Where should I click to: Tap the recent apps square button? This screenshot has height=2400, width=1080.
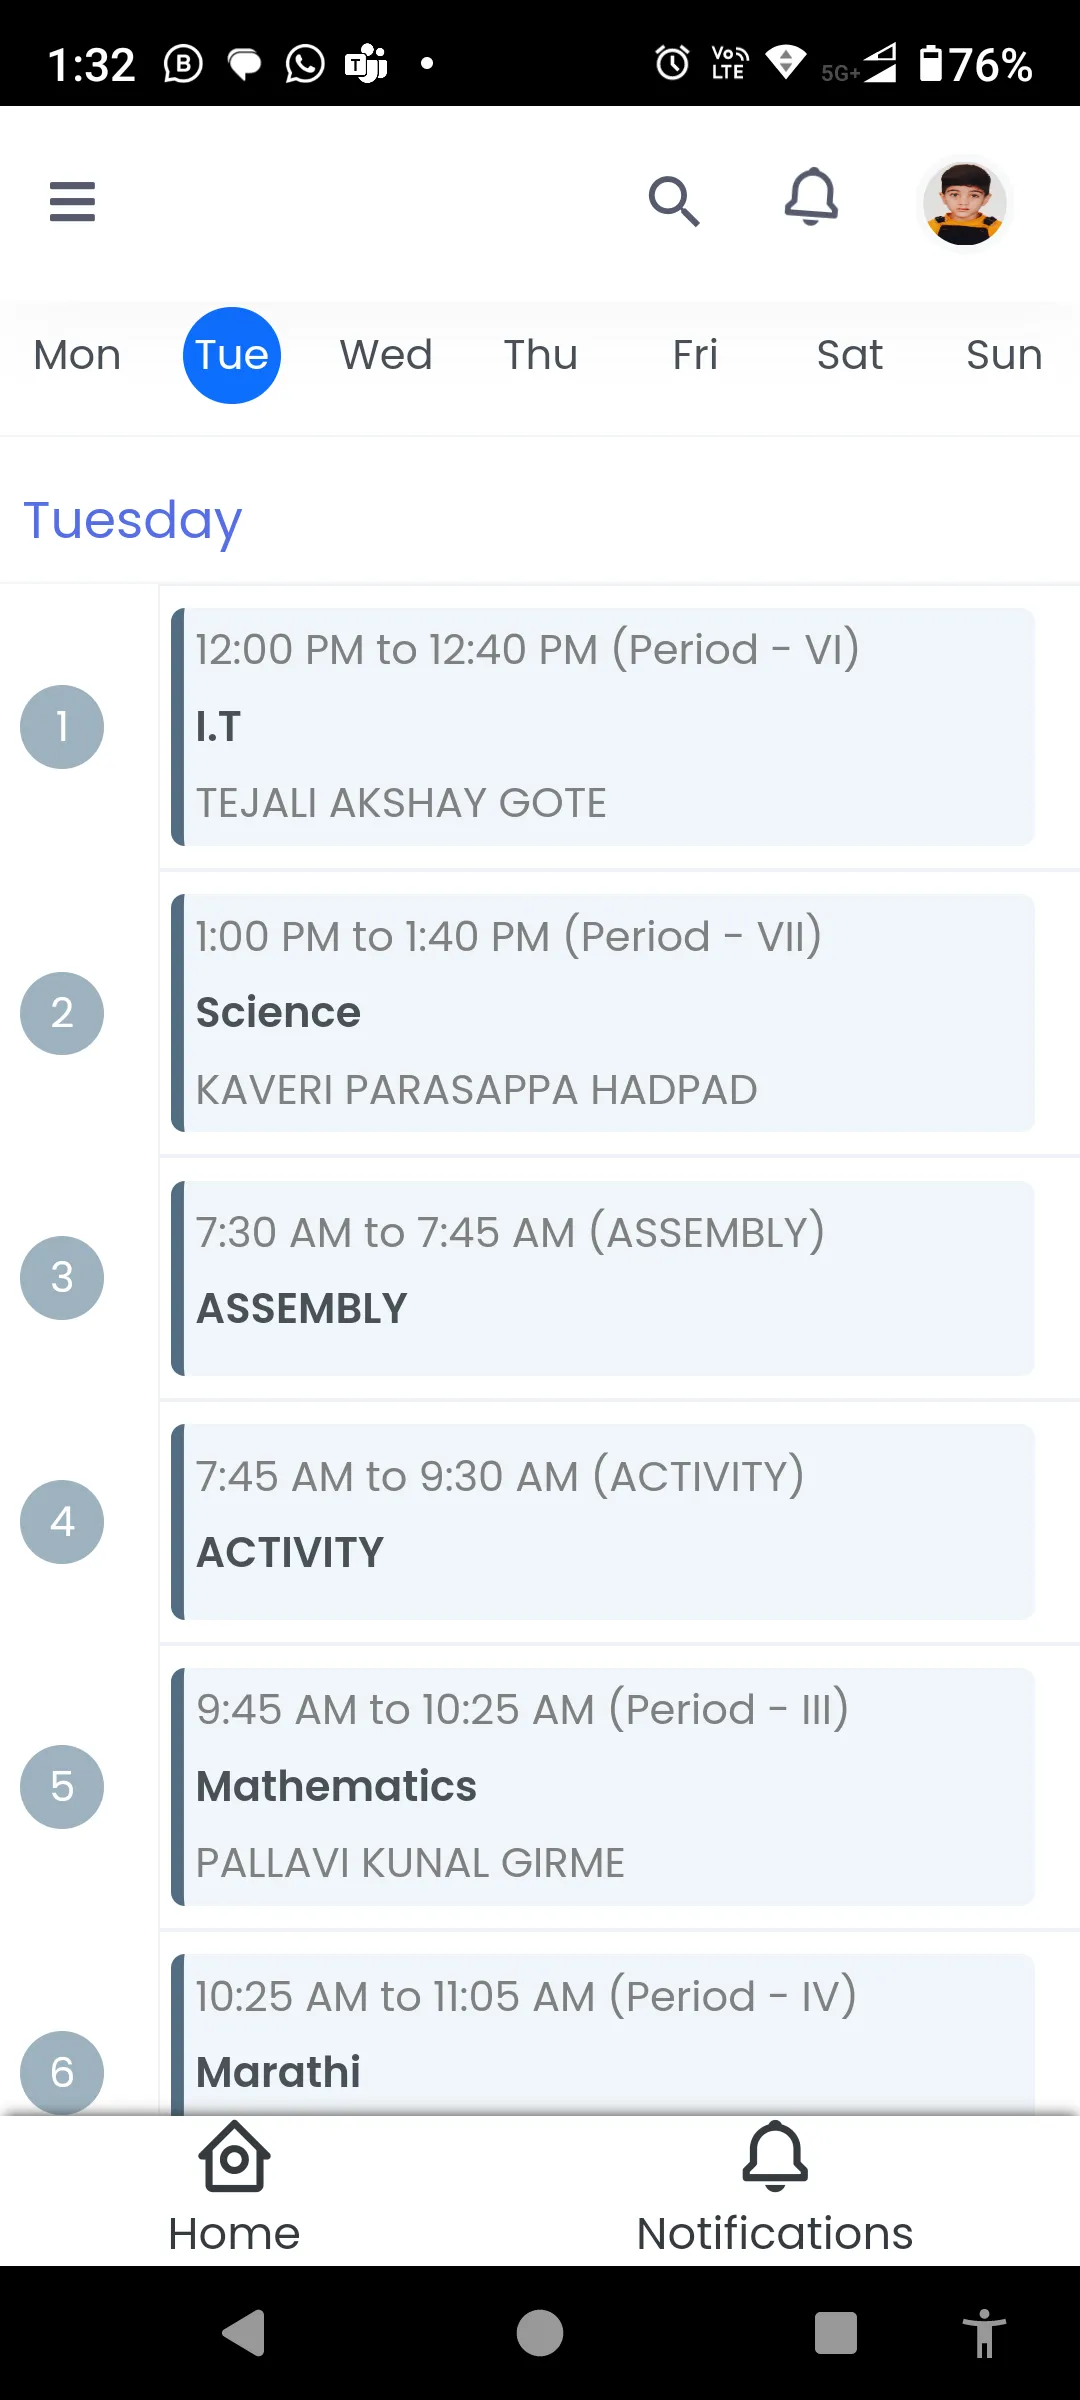(835, 2333)
